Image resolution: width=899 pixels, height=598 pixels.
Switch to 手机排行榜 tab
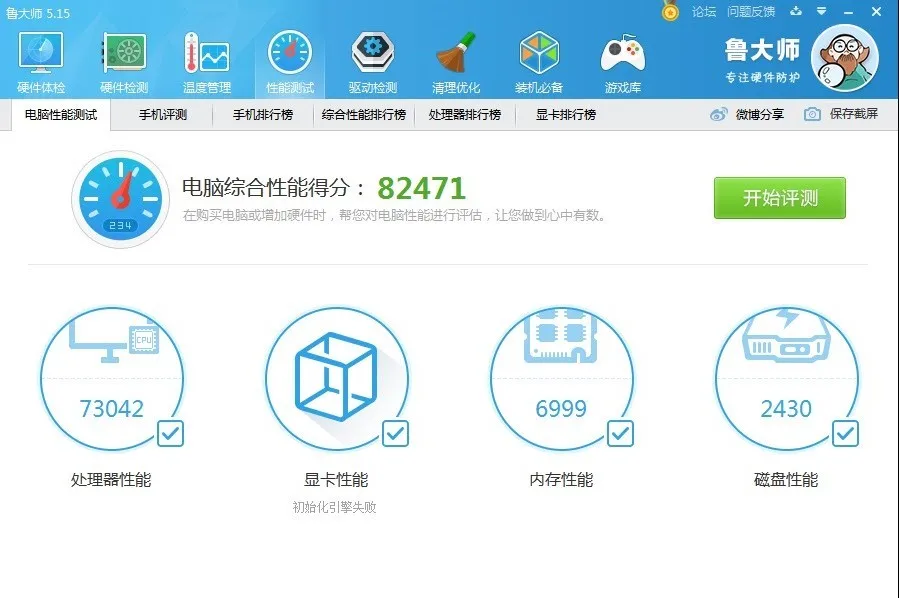(x=263, y=115)
